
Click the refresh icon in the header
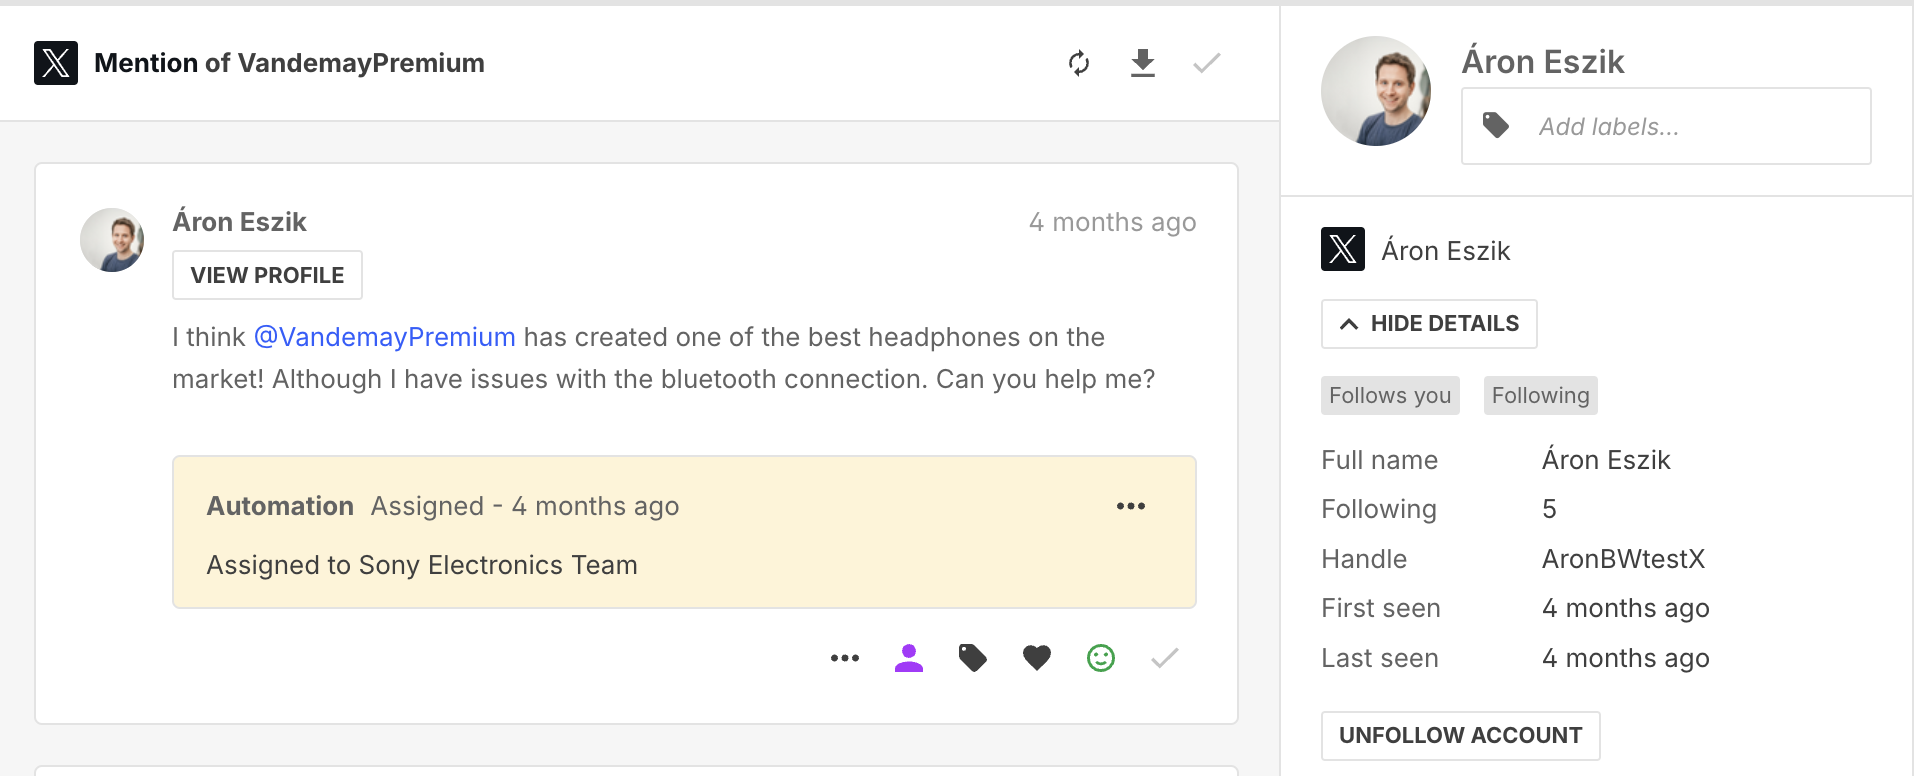[x=1079, y=63]
